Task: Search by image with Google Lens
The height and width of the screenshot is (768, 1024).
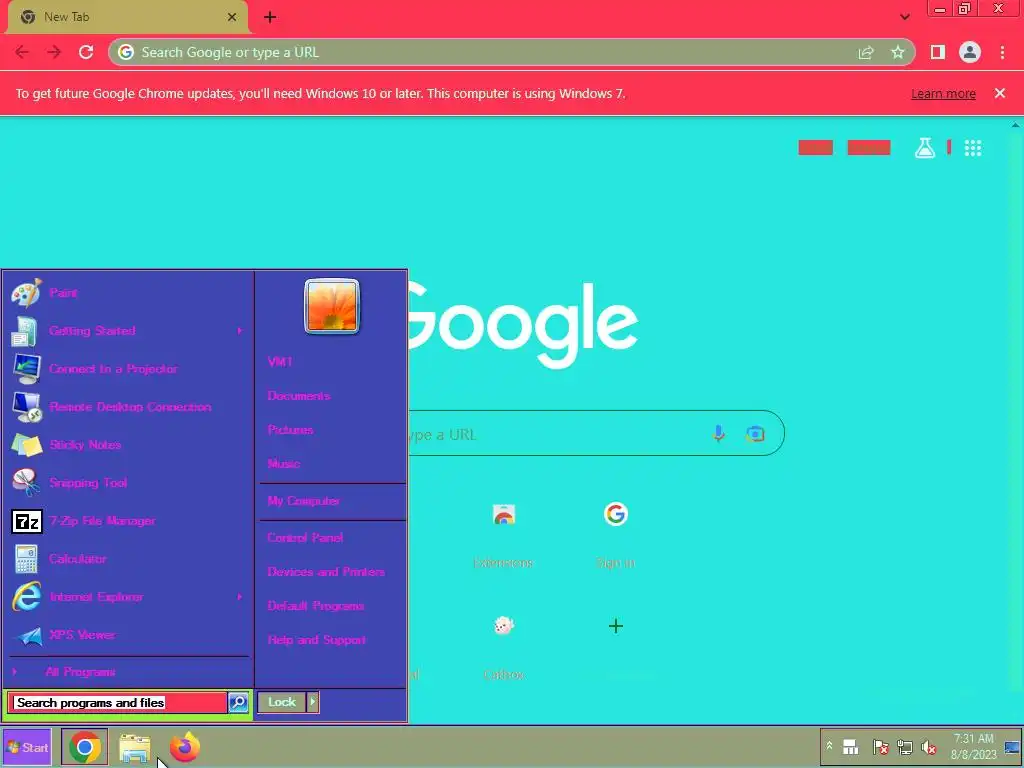Action: point(755,434)
